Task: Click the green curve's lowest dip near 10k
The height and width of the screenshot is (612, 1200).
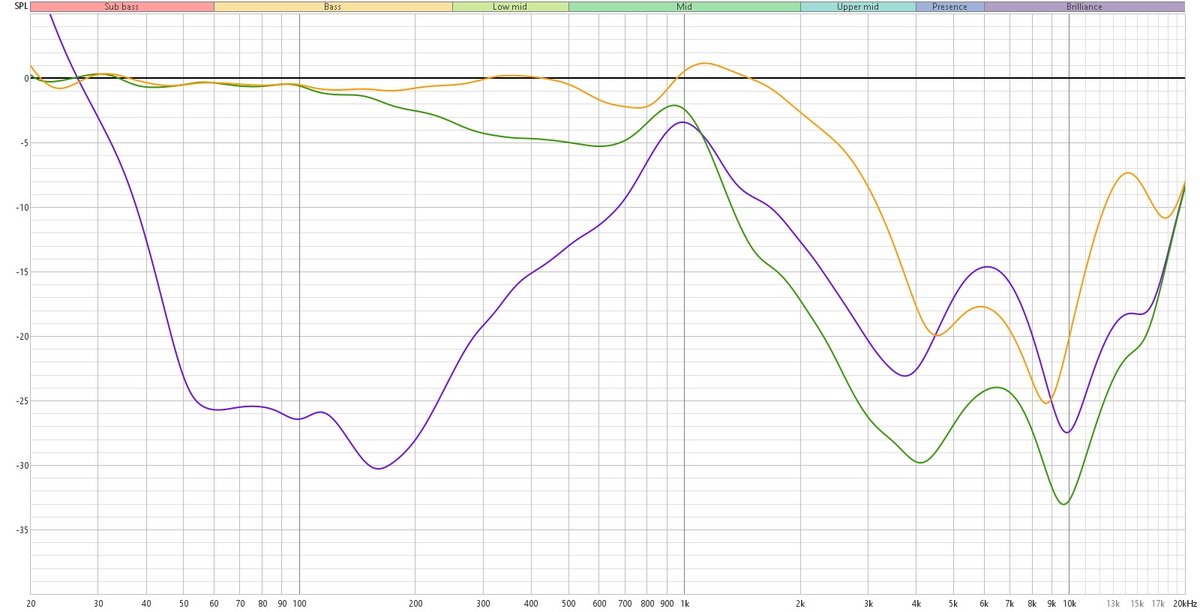Action: [x=1063, y=504]
